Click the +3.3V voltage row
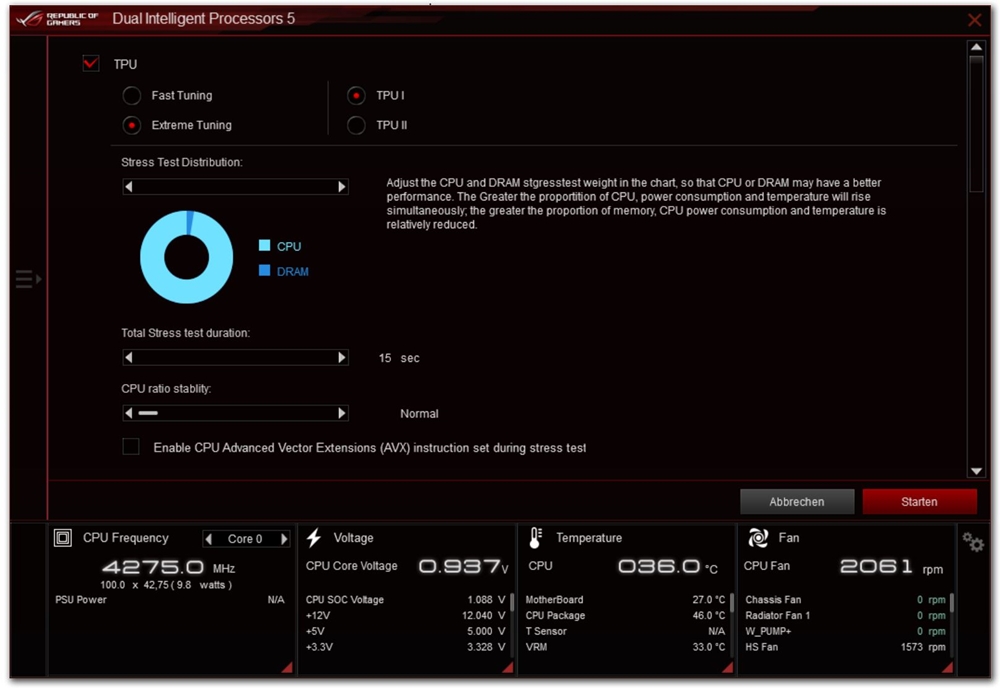 point(405,647)
